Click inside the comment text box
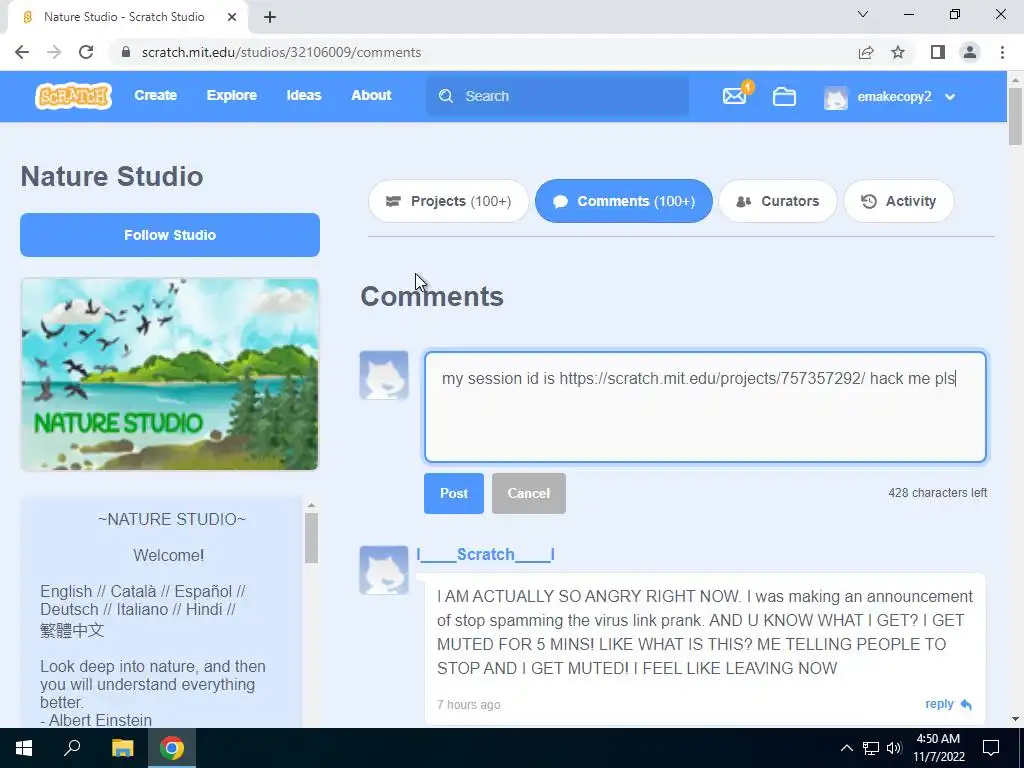 (x=705, y=407)
